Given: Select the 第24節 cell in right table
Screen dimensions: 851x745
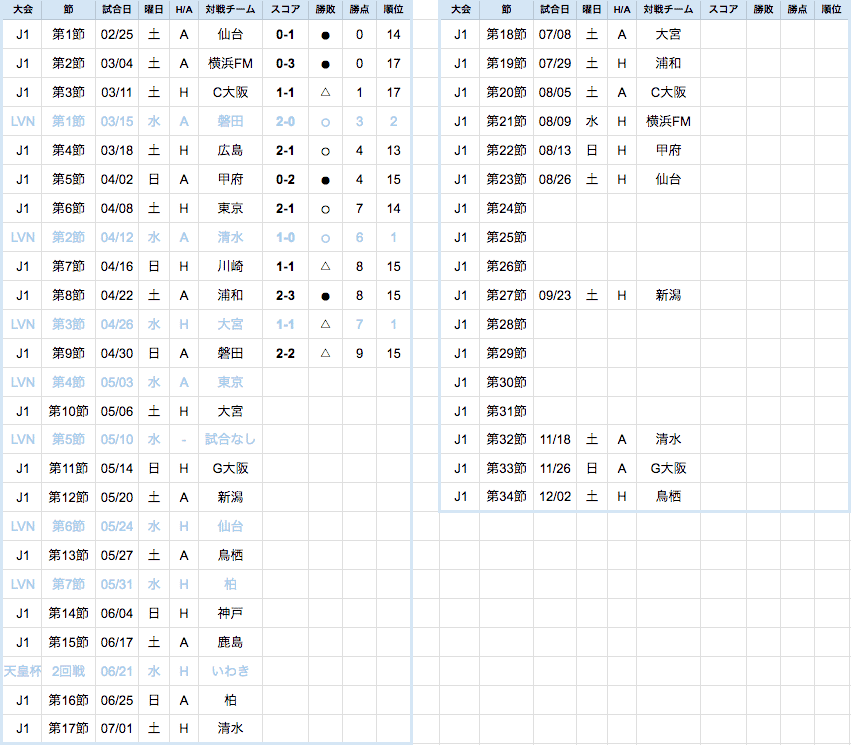Looking at the screenshot, I should coord(506,208).
